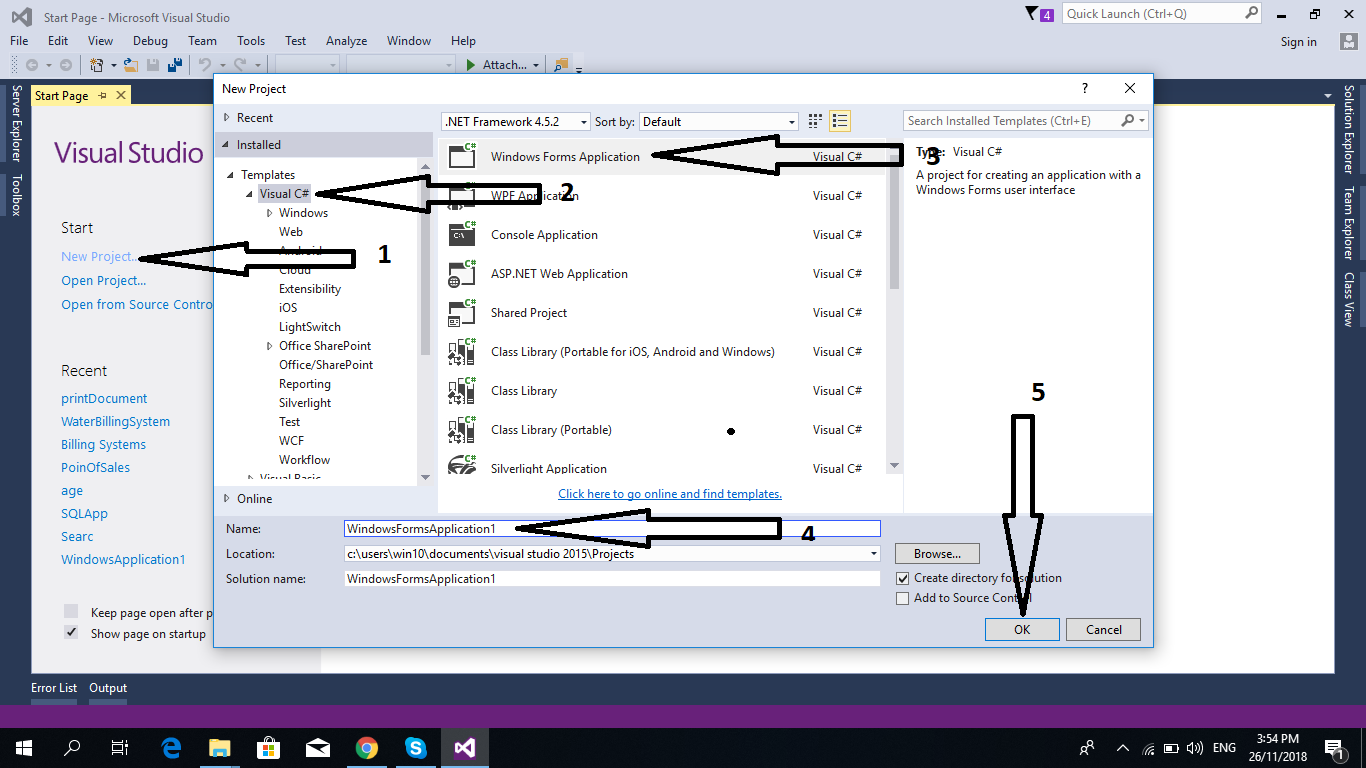Open Skype from the taskbar

[x=416, y=747]
